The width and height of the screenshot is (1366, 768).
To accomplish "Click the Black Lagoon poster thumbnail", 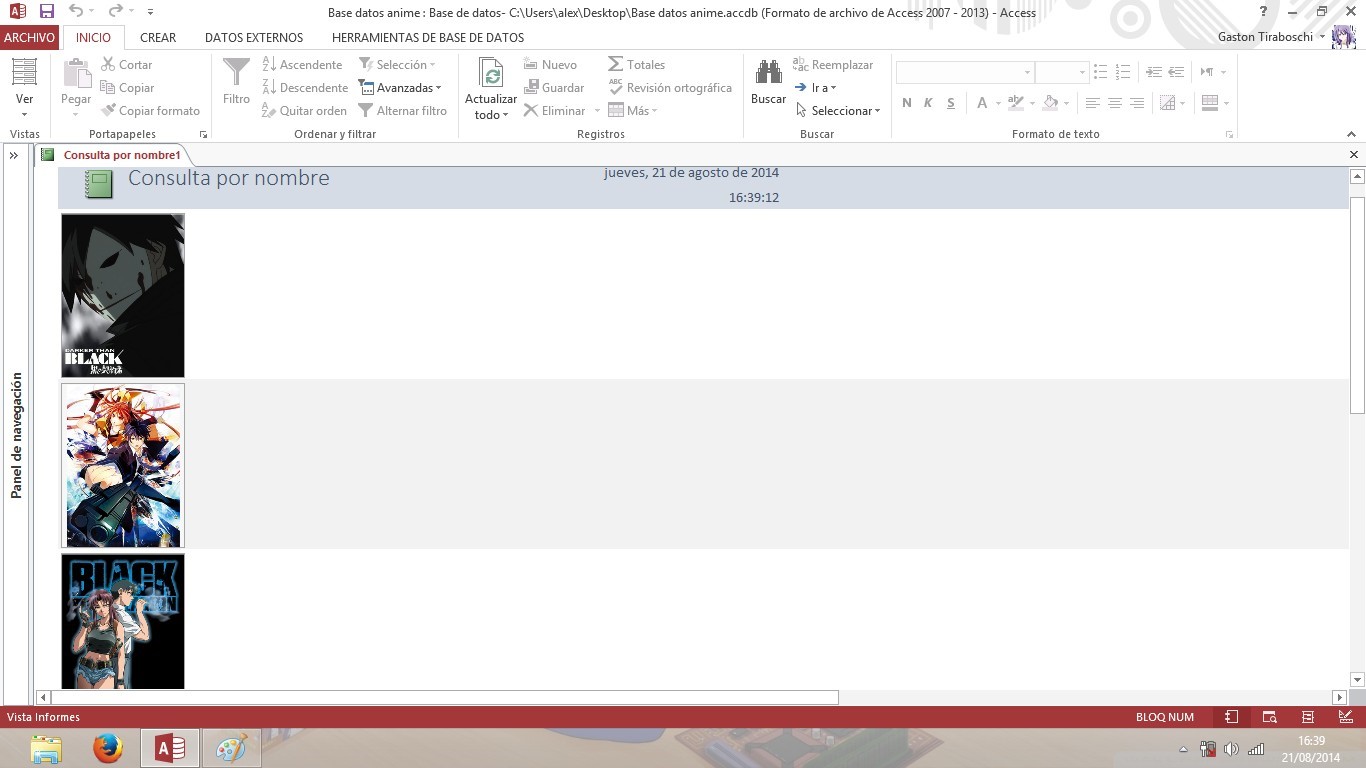I will pos(123,621).
